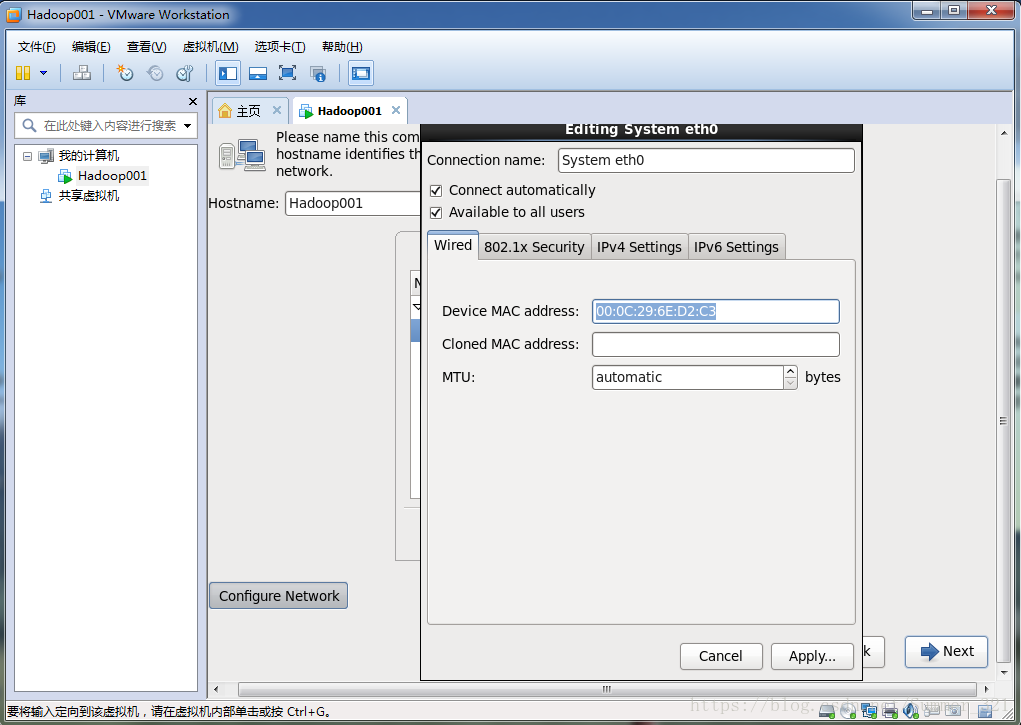The height and width of the screenshot is (725, 1021).
Task: Click the revert to snapshot icon
Action: pyautogui.click(x=155, y=73)
